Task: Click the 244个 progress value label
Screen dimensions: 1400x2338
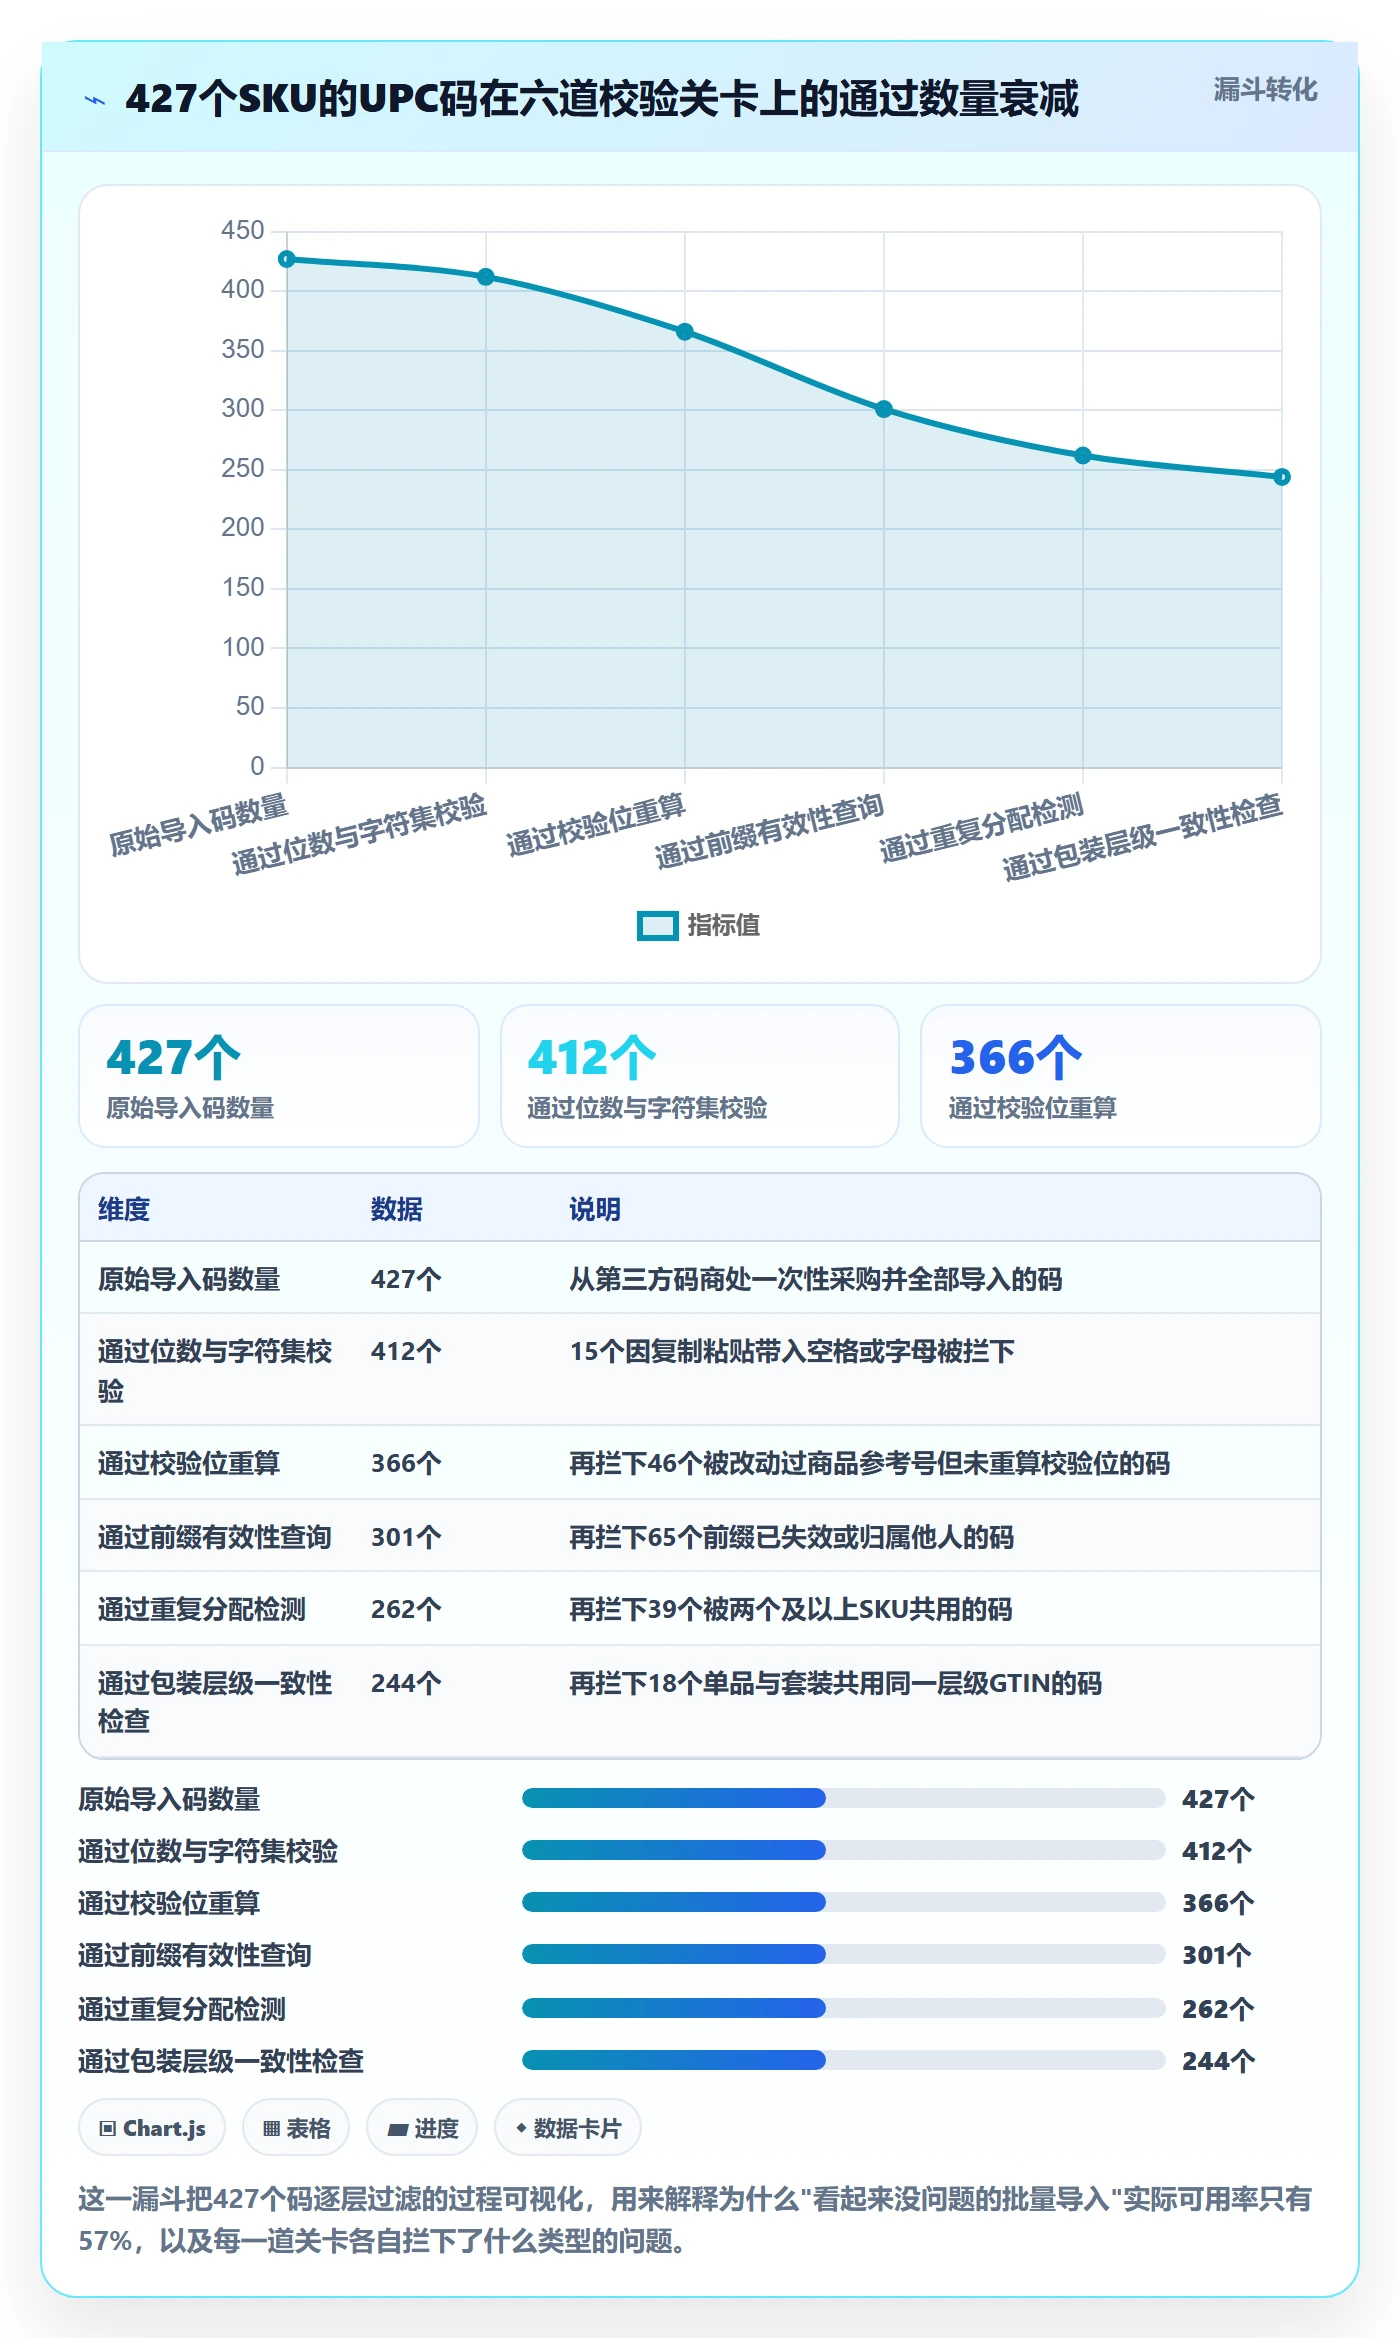Action: (x=1218, y=2060)
